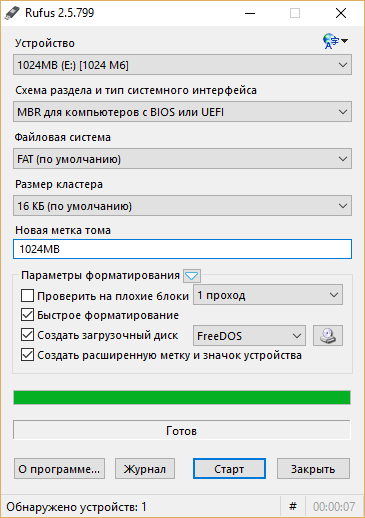Open the 1 проход passes dropdown
Screen dimensions: 365x518
[x=268, y=295]
